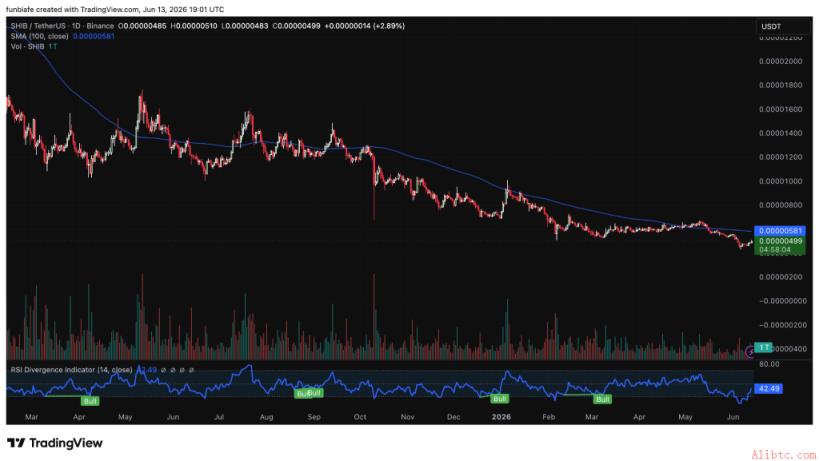Select the RSI Divergence Indicator legend
Screen dimensions: 819x461
[x=72, y=370]
